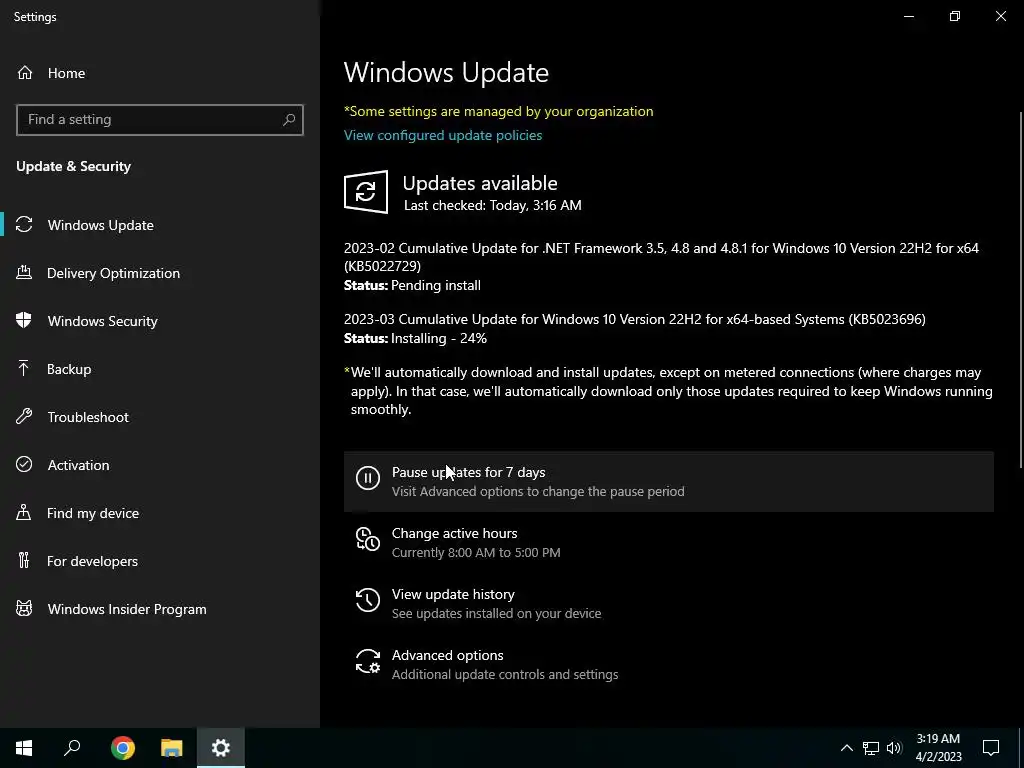Click the Find my device person icon
The width and height of the screenshot is (1024, 768).
click(x=24, y=513)
